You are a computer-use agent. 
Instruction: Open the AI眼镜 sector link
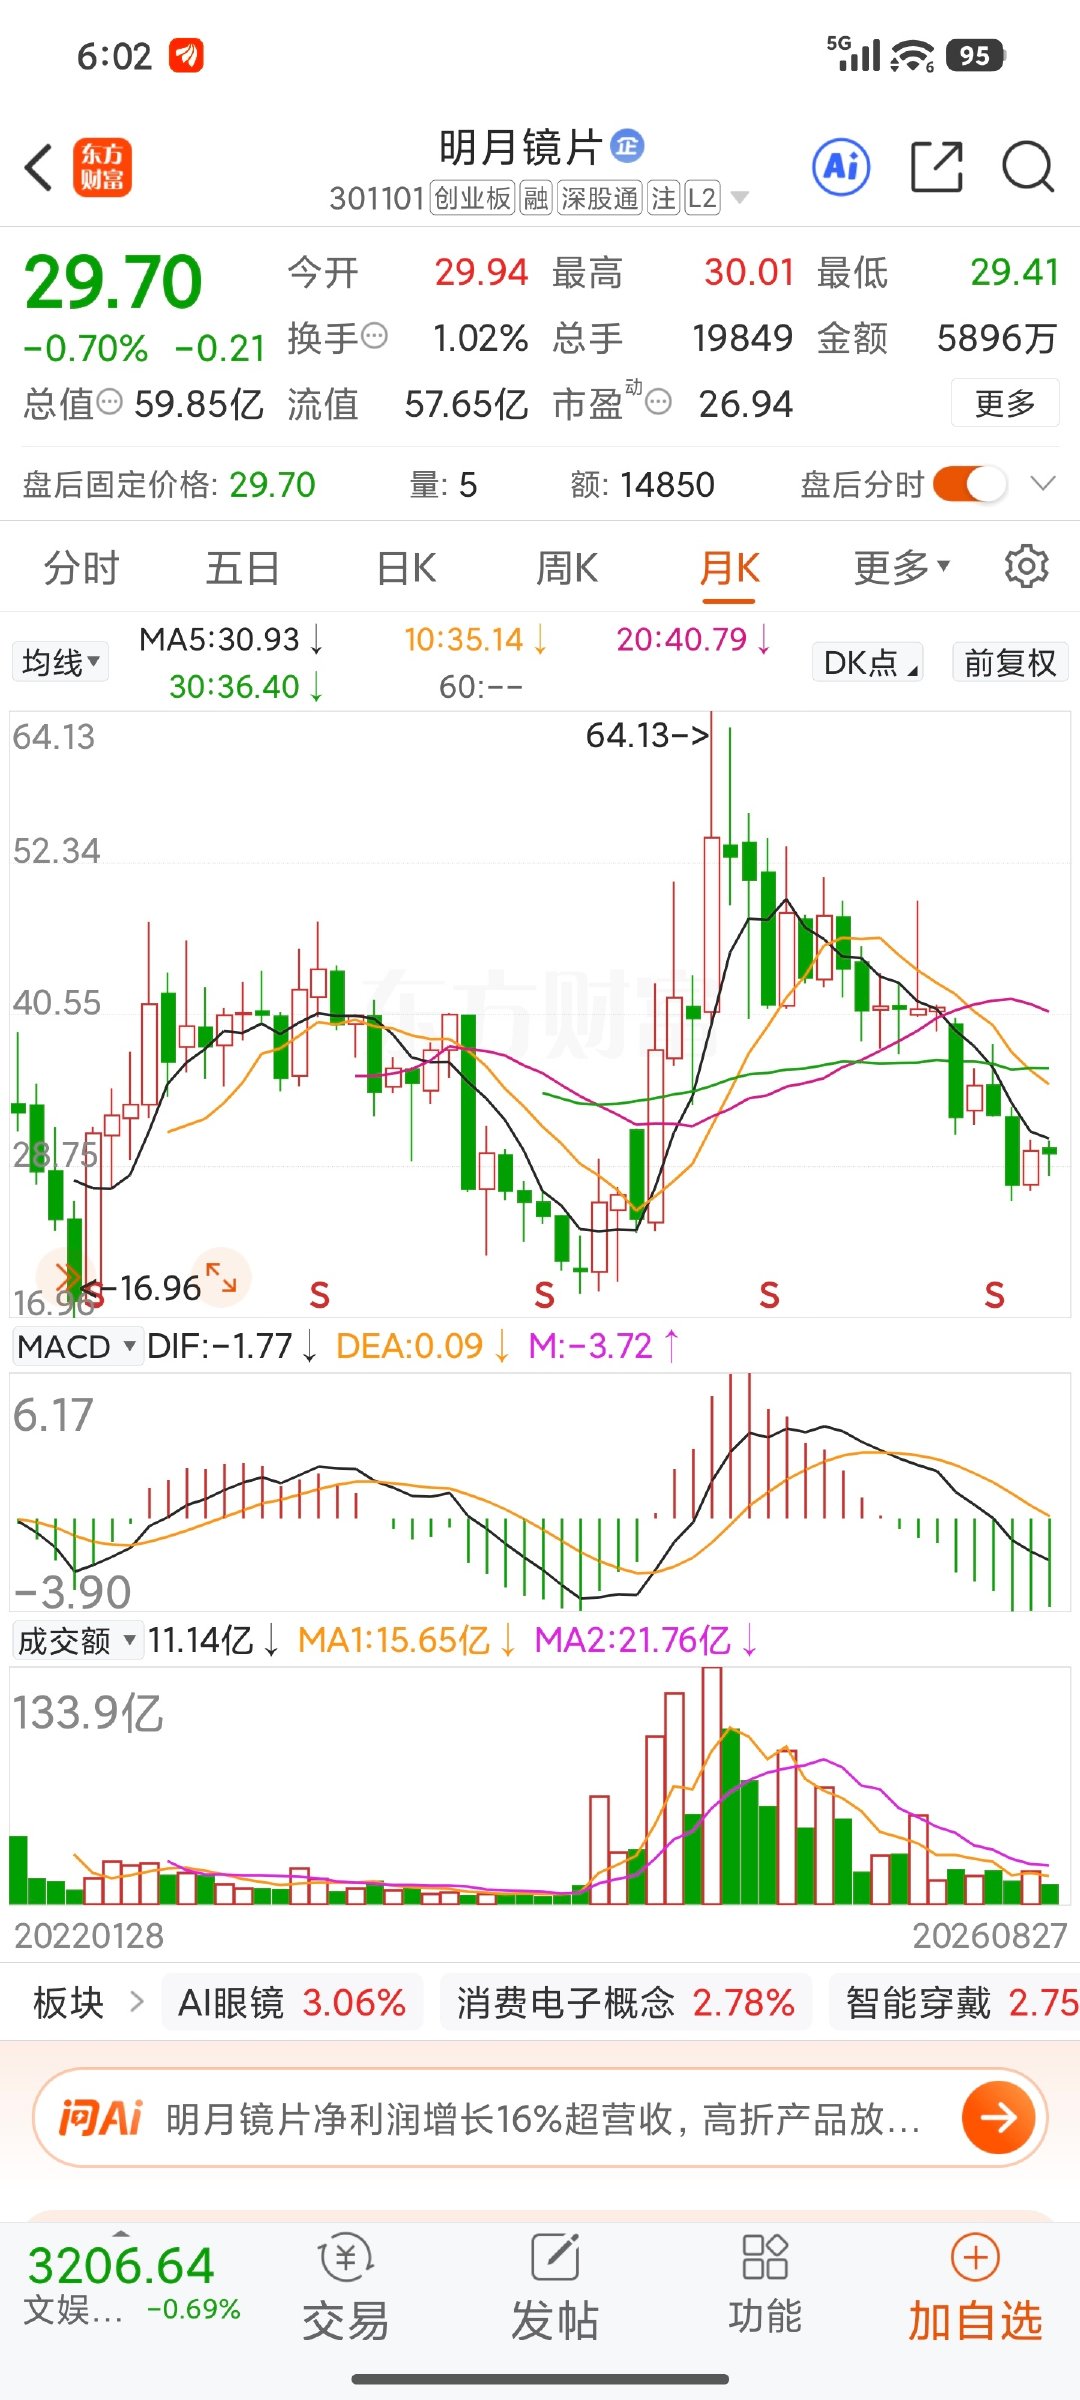pos(292,2002)
